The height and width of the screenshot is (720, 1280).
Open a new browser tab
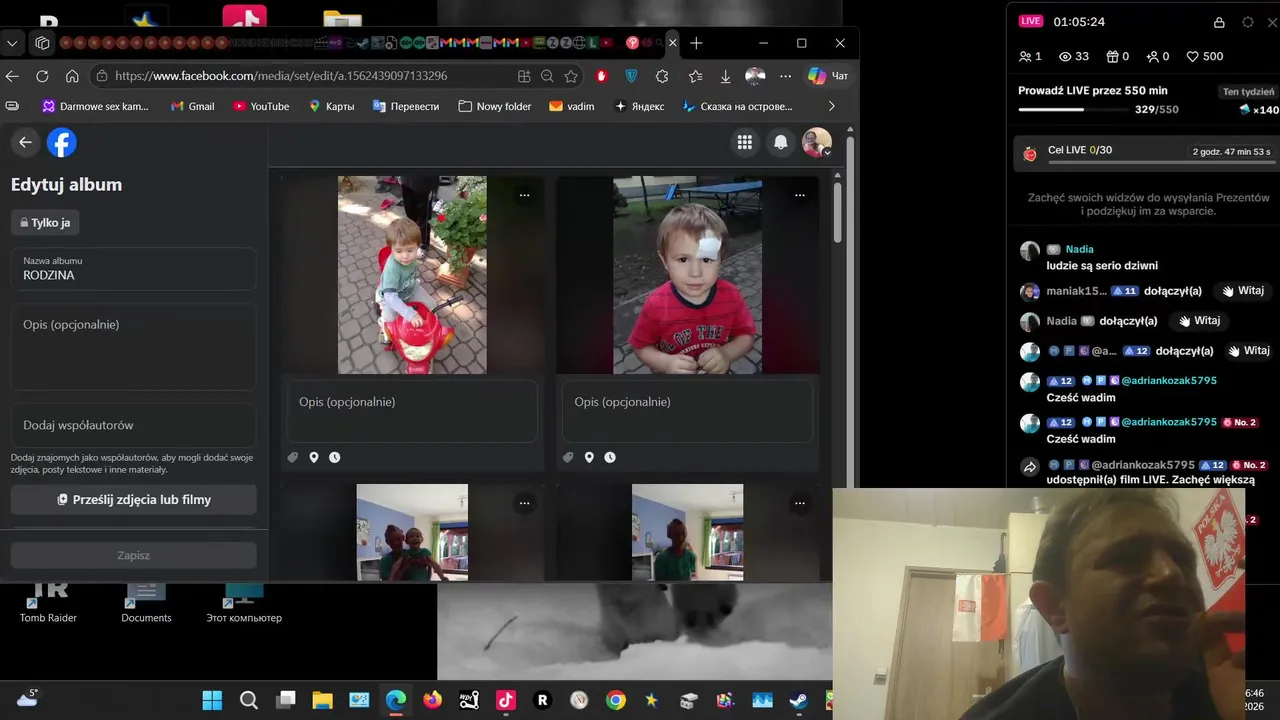pyautogui.click(x=696, y=43)
